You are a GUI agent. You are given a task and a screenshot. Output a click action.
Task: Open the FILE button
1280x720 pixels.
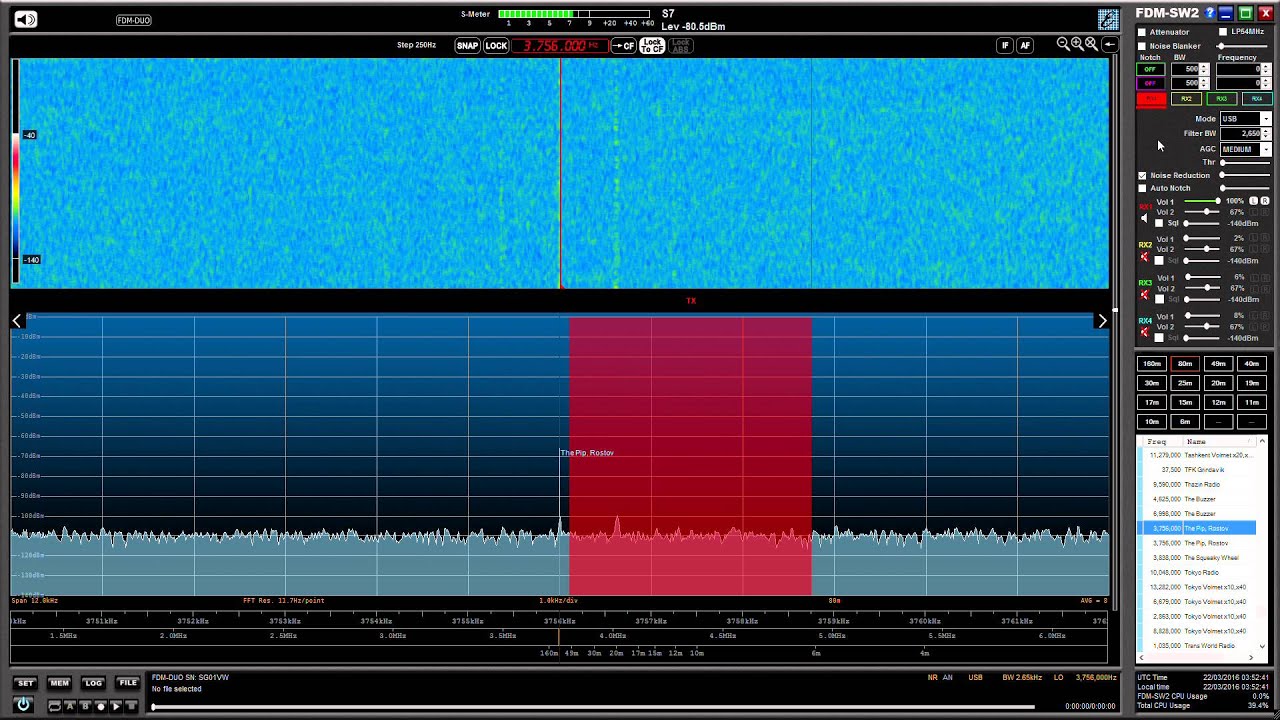point(128,683)
